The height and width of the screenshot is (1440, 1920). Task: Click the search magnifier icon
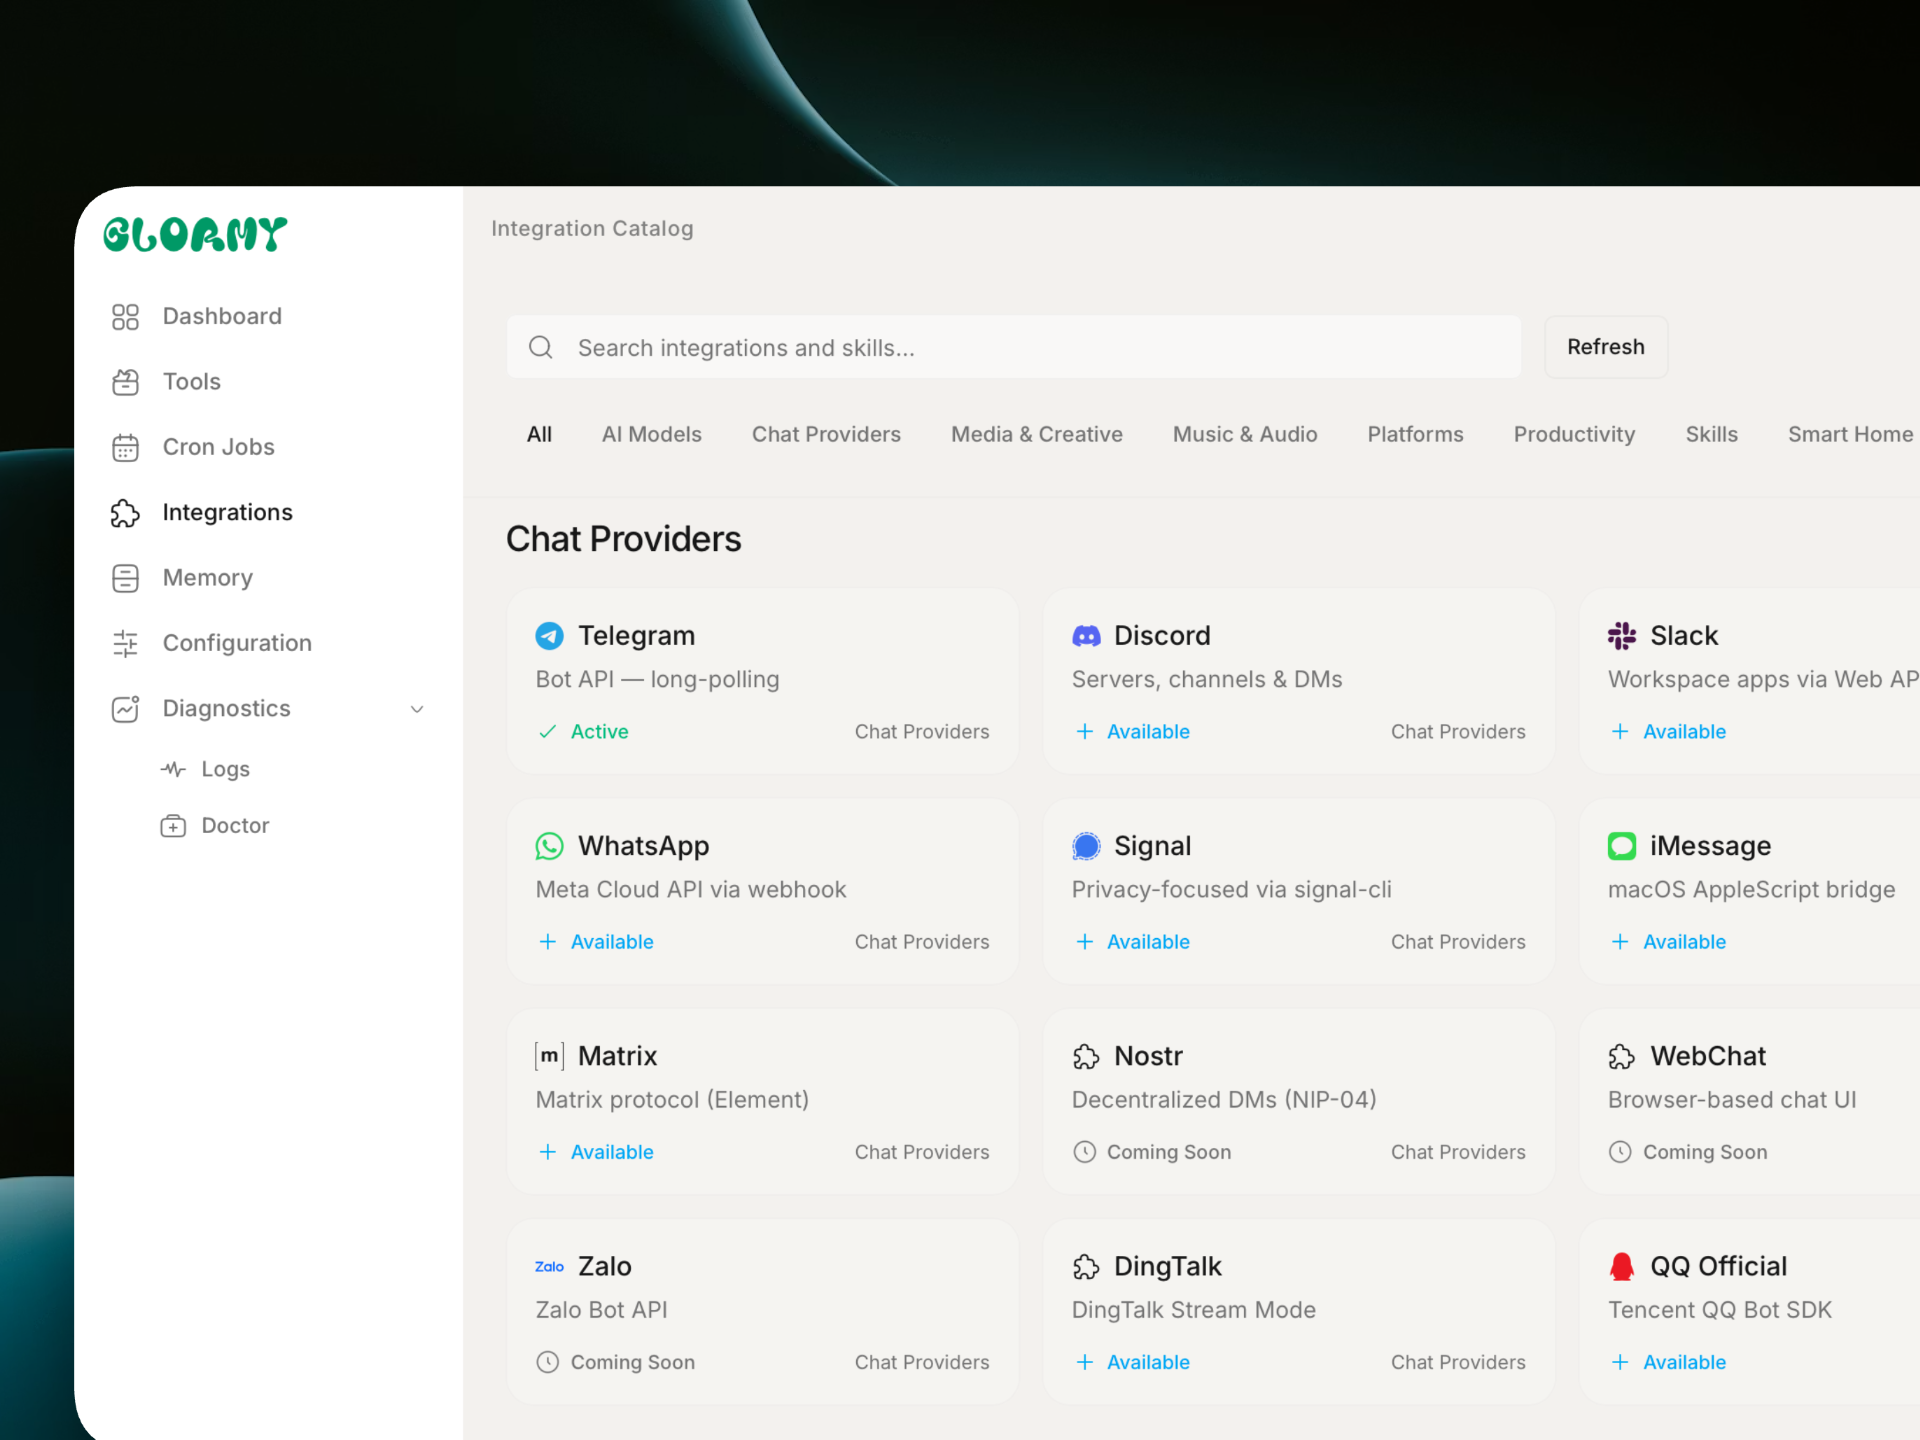point(541,347)
